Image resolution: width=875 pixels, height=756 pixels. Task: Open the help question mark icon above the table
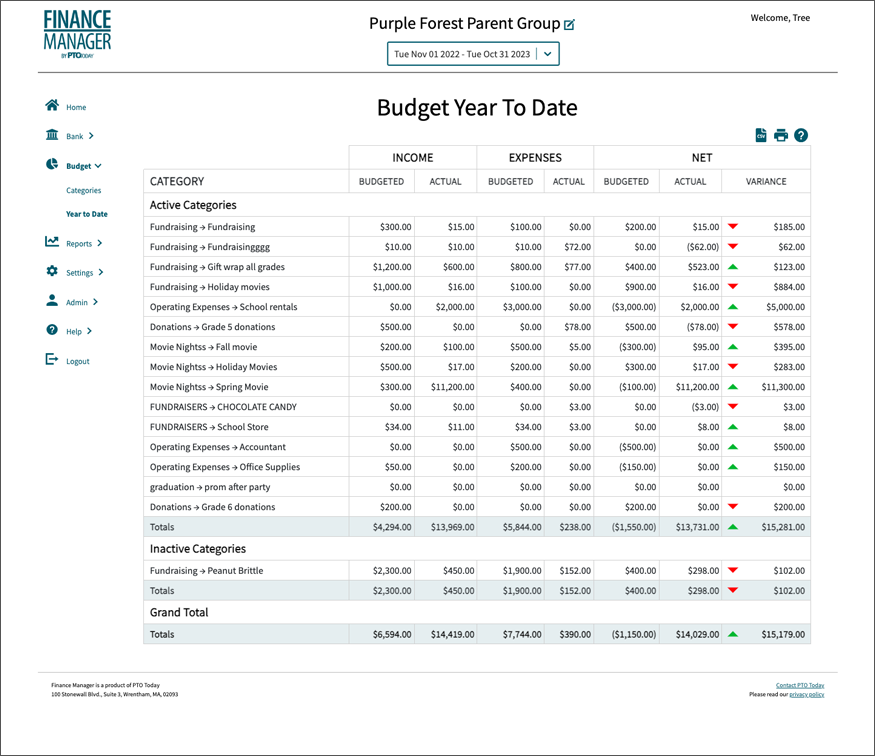(x=801, y=135)
